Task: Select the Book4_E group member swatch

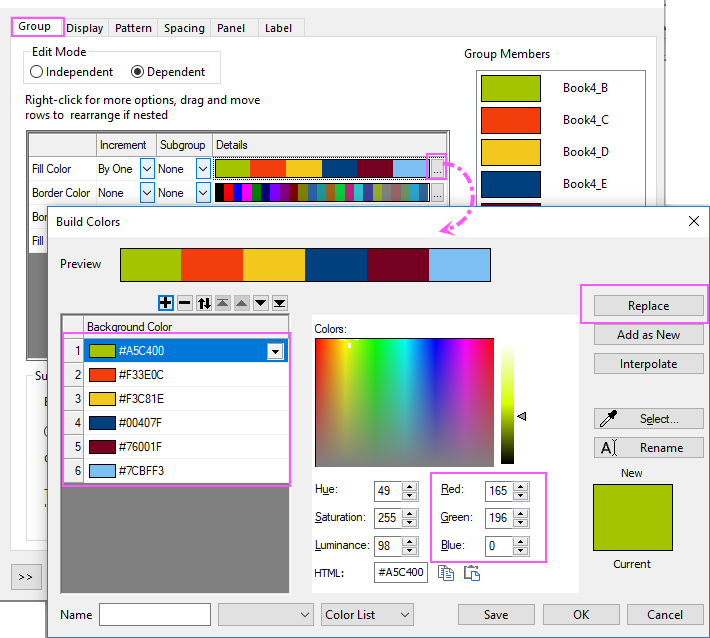Action: click(x=511, y=184)
